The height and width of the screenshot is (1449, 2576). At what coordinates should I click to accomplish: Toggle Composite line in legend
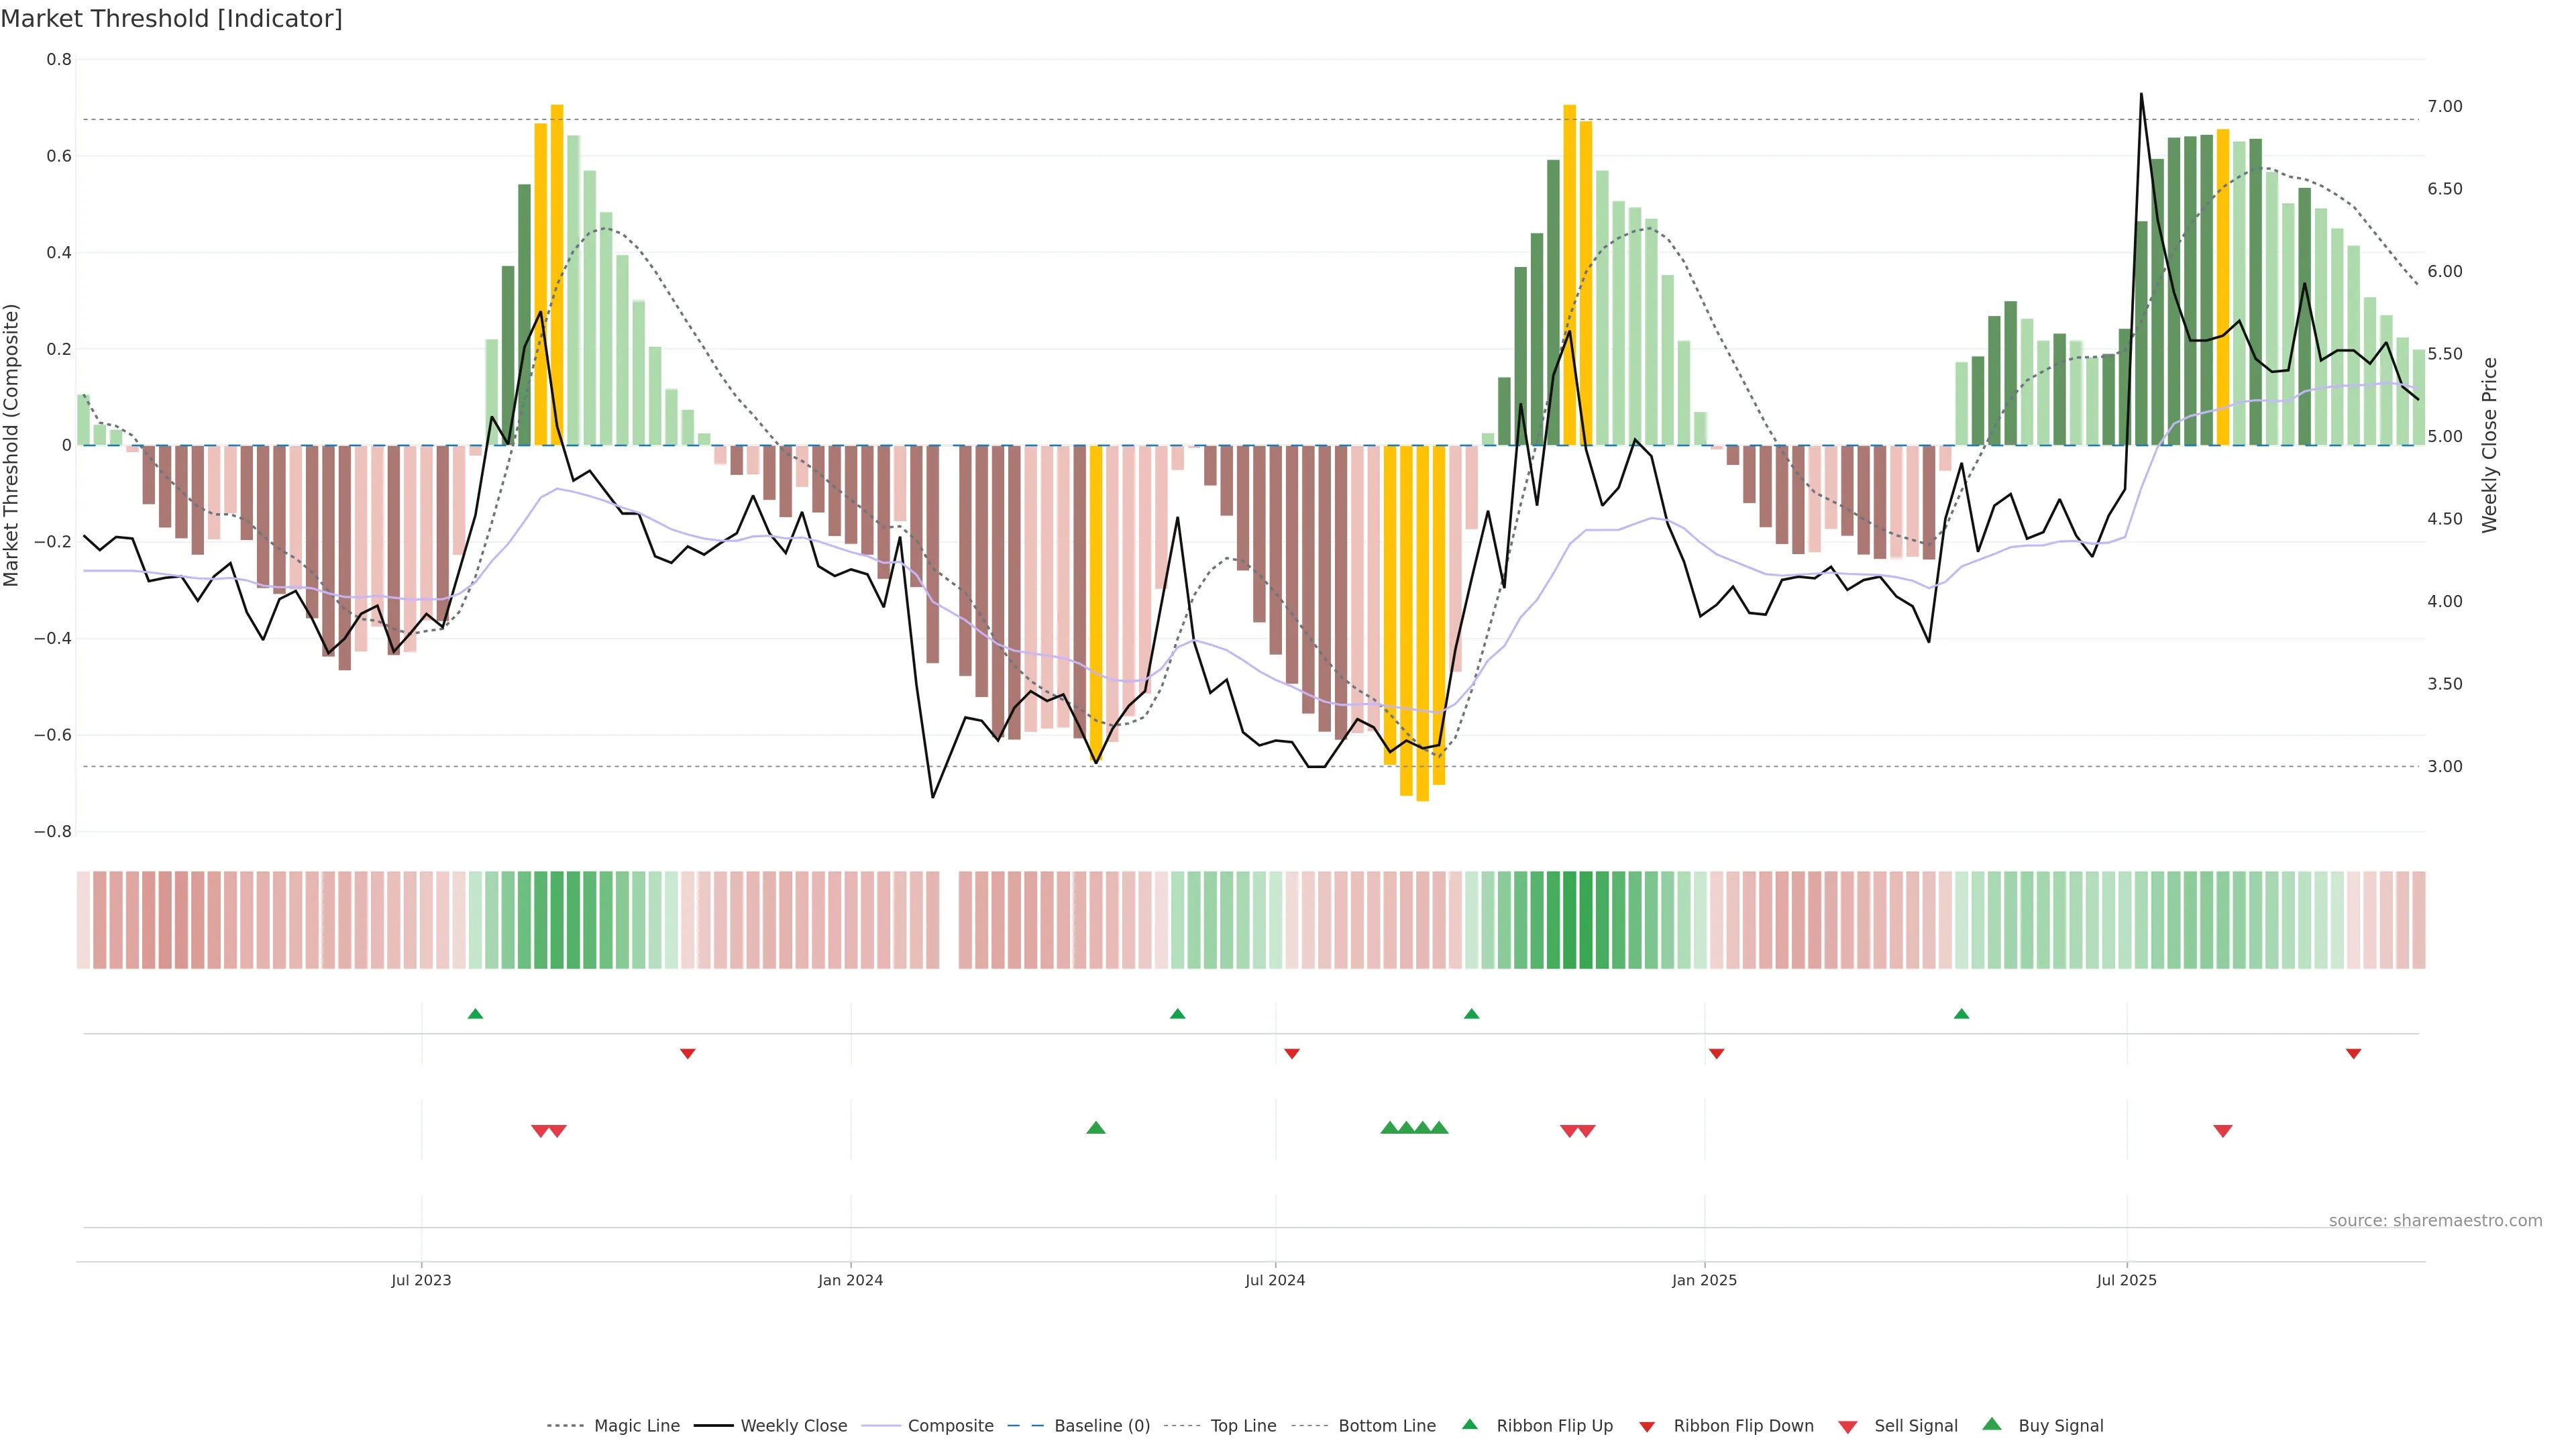coord(950,1426)
